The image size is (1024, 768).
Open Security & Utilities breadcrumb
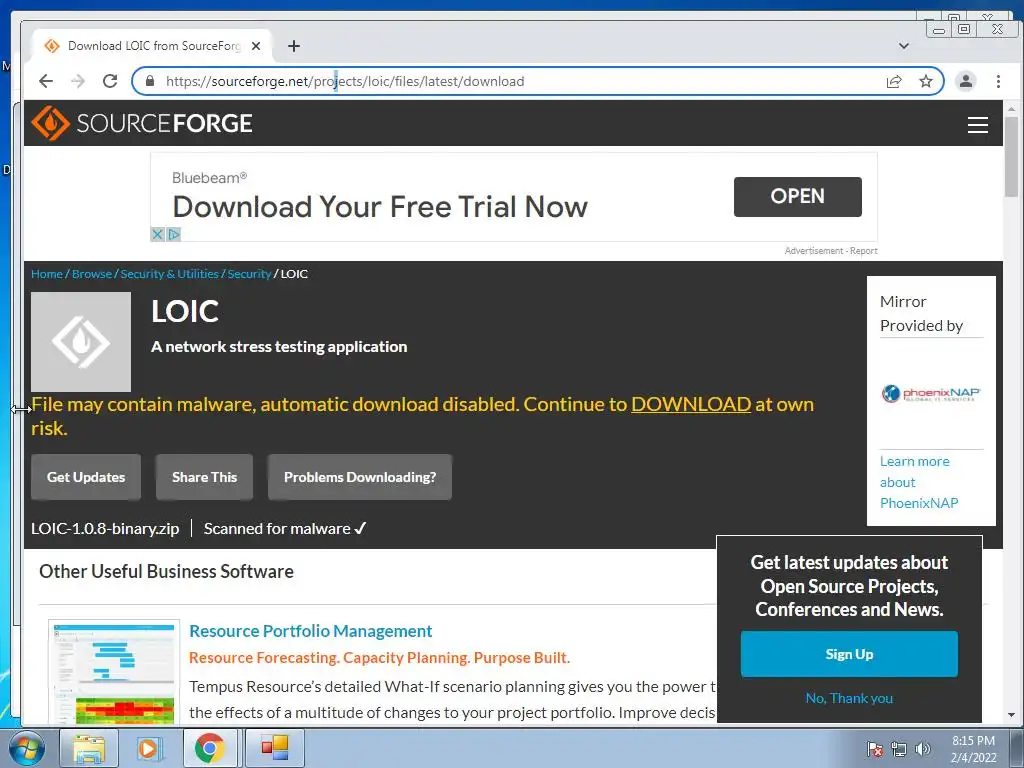coord(169,274)
